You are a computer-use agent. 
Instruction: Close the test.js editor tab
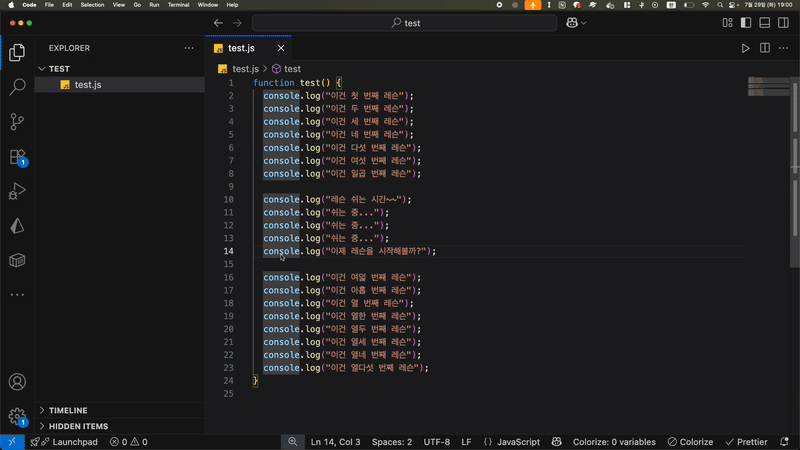(x=281, y=48)
